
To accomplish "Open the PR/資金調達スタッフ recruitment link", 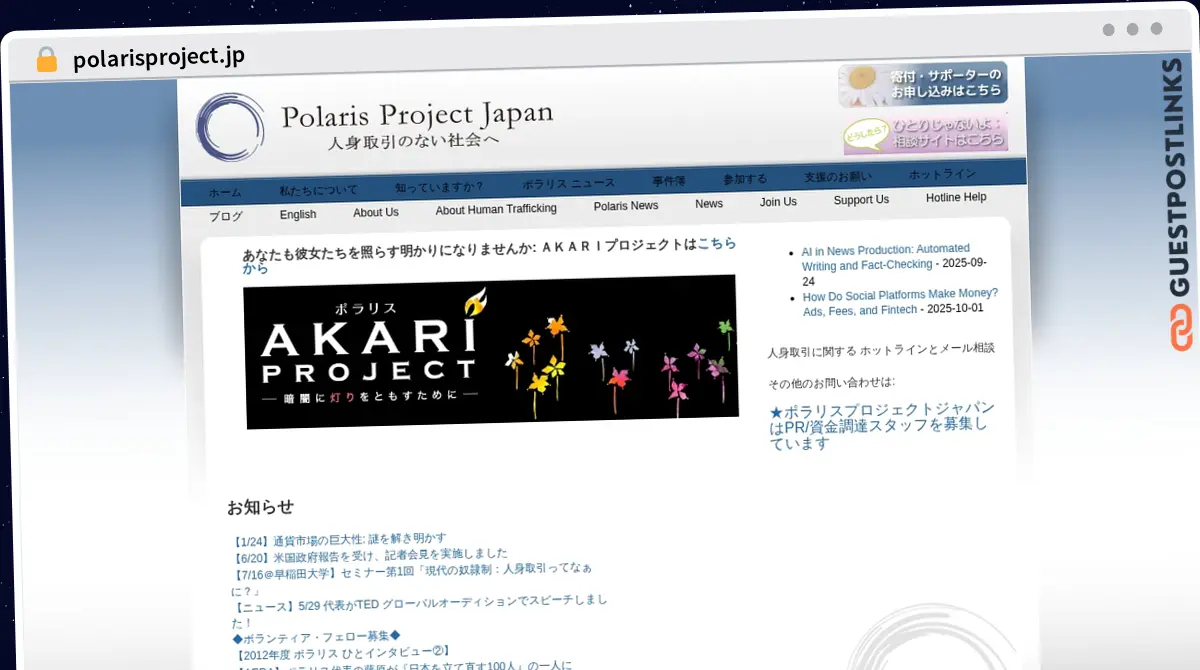I will click(881, 426).
